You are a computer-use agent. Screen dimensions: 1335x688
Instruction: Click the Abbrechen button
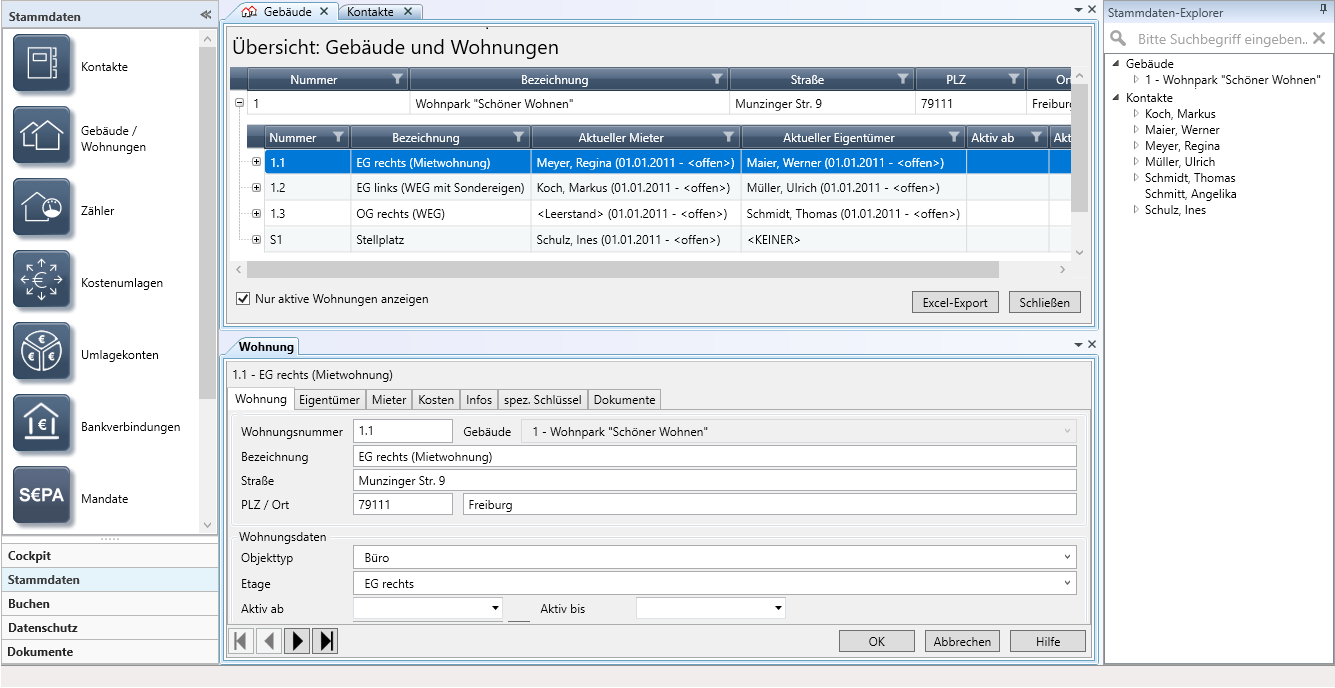(x=961, y=642)
